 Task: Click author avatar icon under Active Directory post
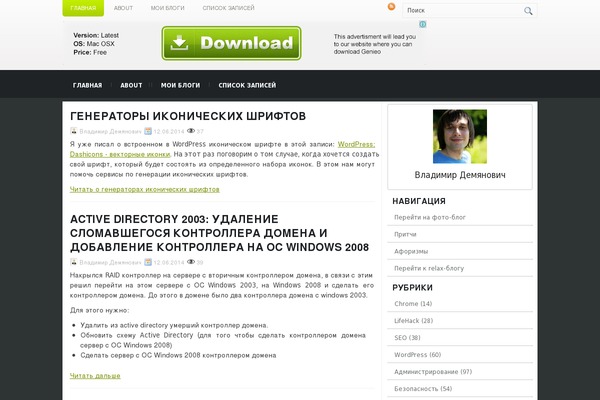(x=73, y=262)
